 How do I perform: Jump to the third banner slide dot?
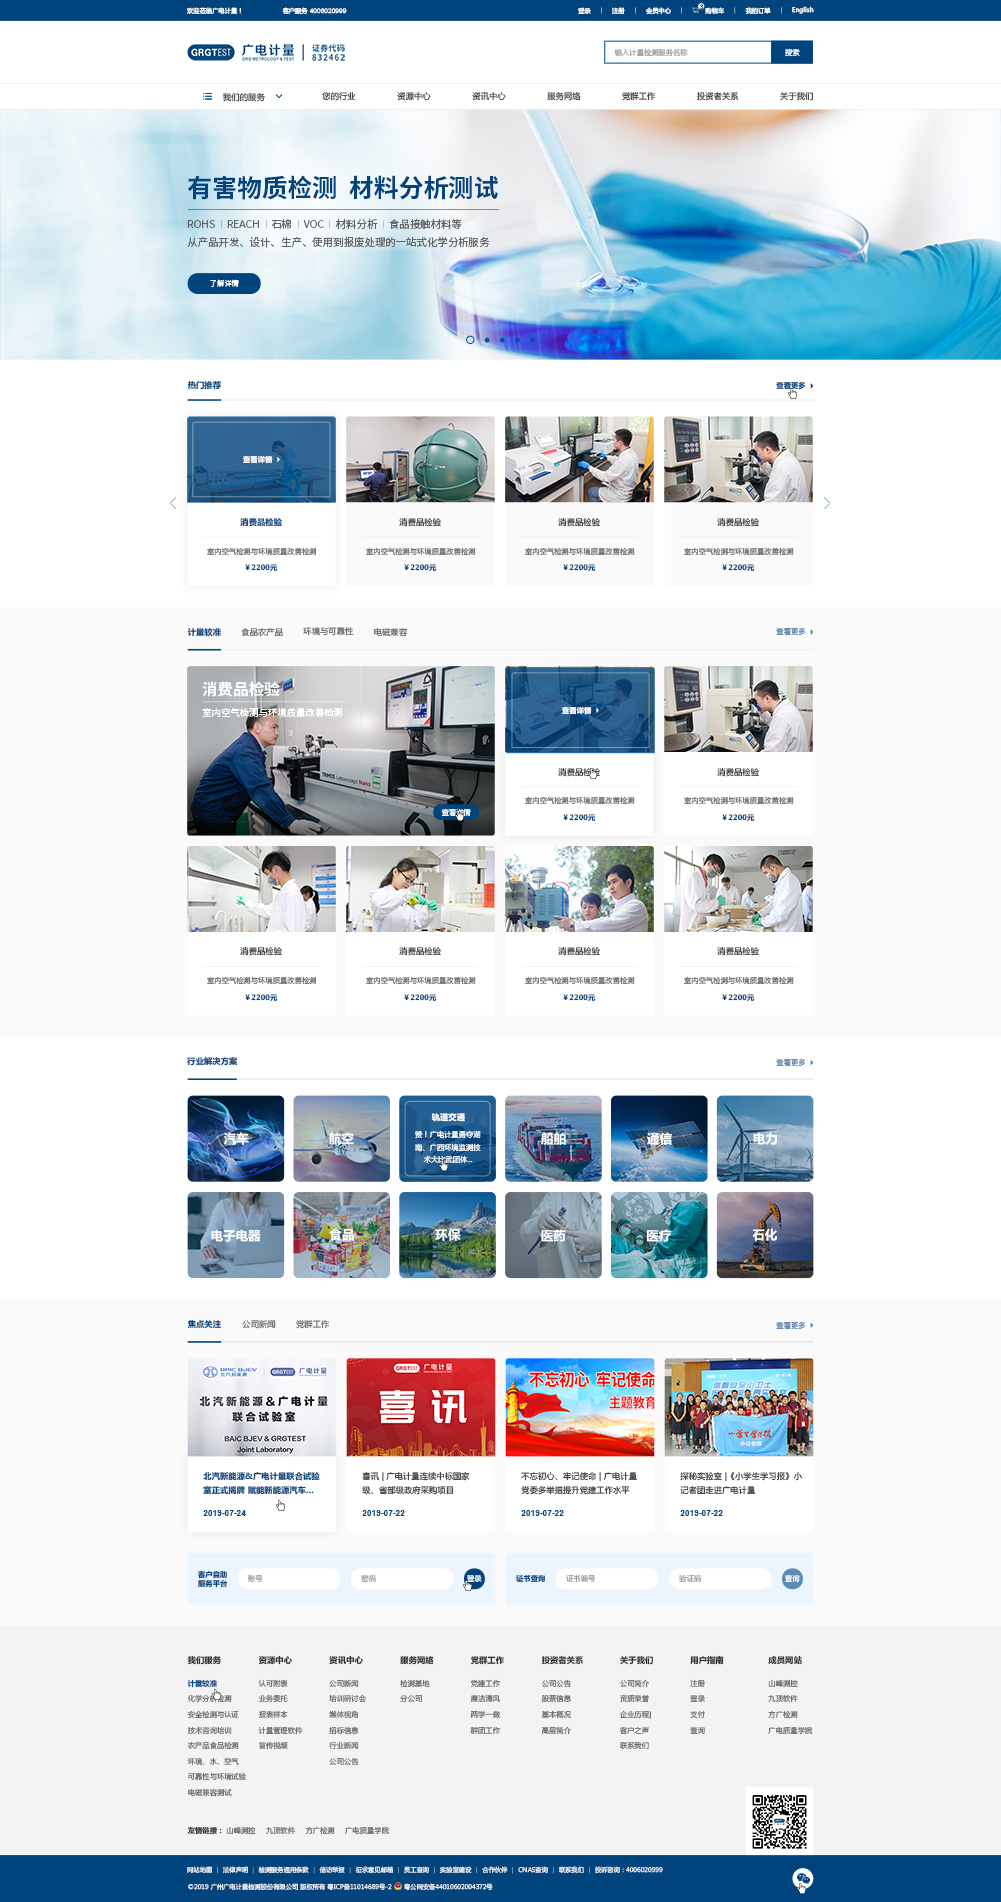[502, 340]
